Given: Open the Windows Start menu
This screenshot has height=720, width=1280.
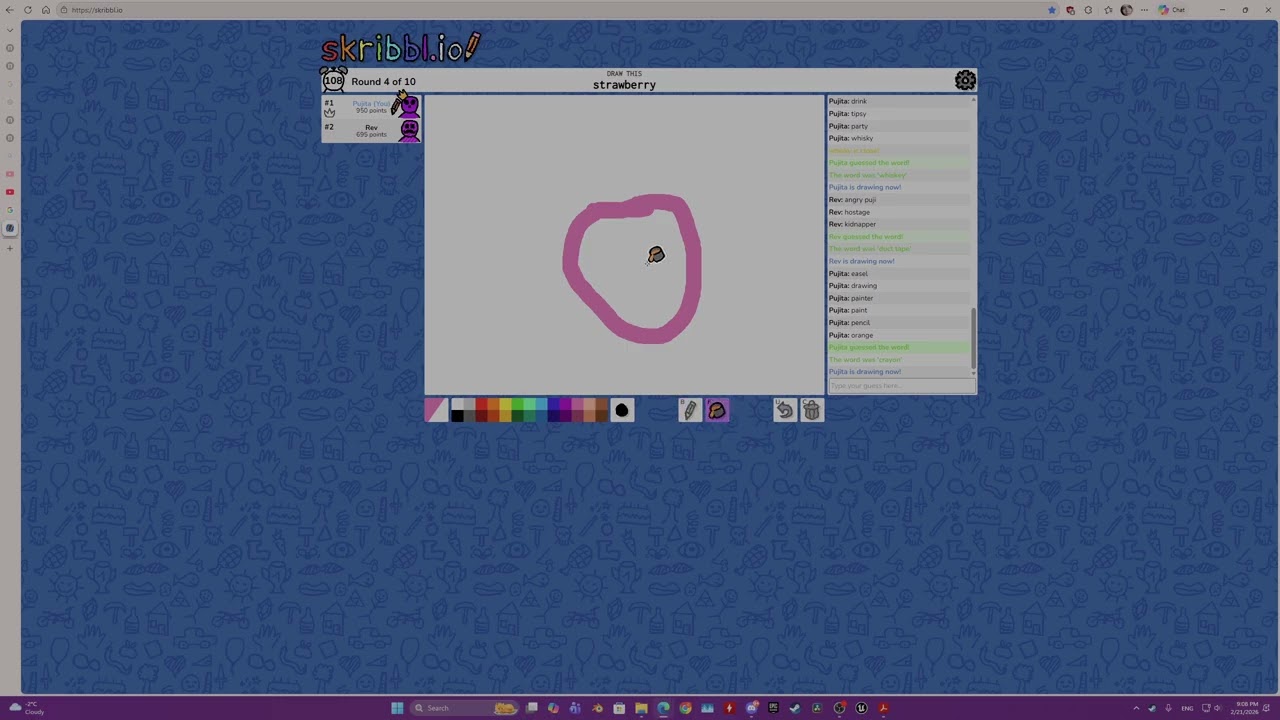Looking at the screenshot, I should coord(397,708).
